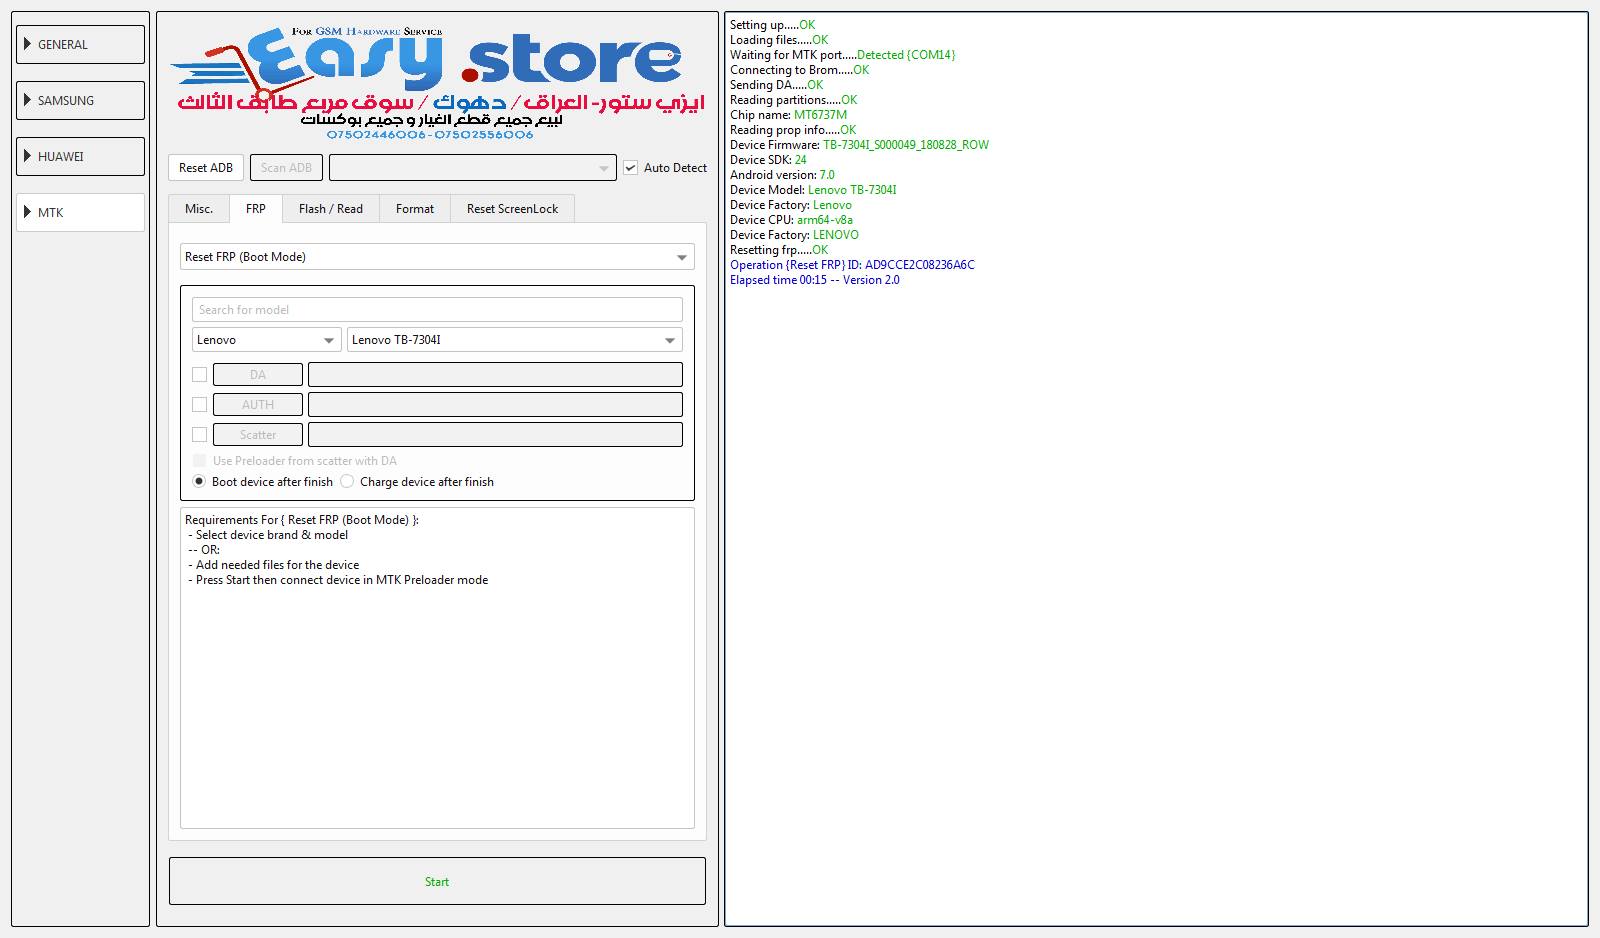Select Charge device after finish
This screenshot has height=938, width=1600.
[x=347, y=482]
